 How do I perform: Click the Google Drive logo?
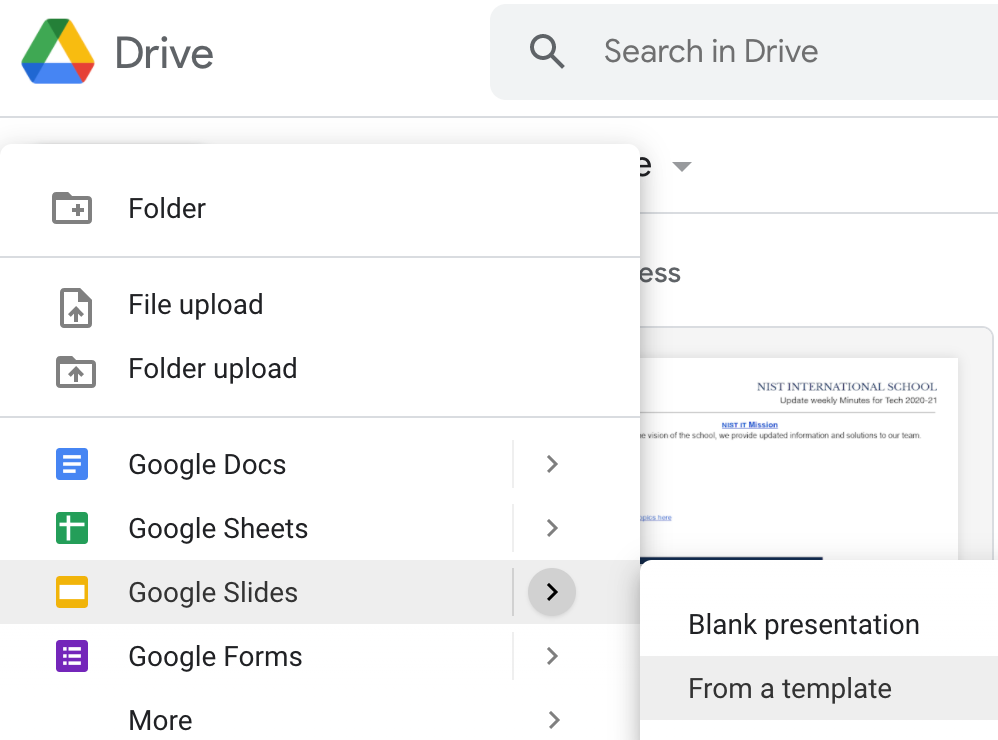click(x=58, y=52)
